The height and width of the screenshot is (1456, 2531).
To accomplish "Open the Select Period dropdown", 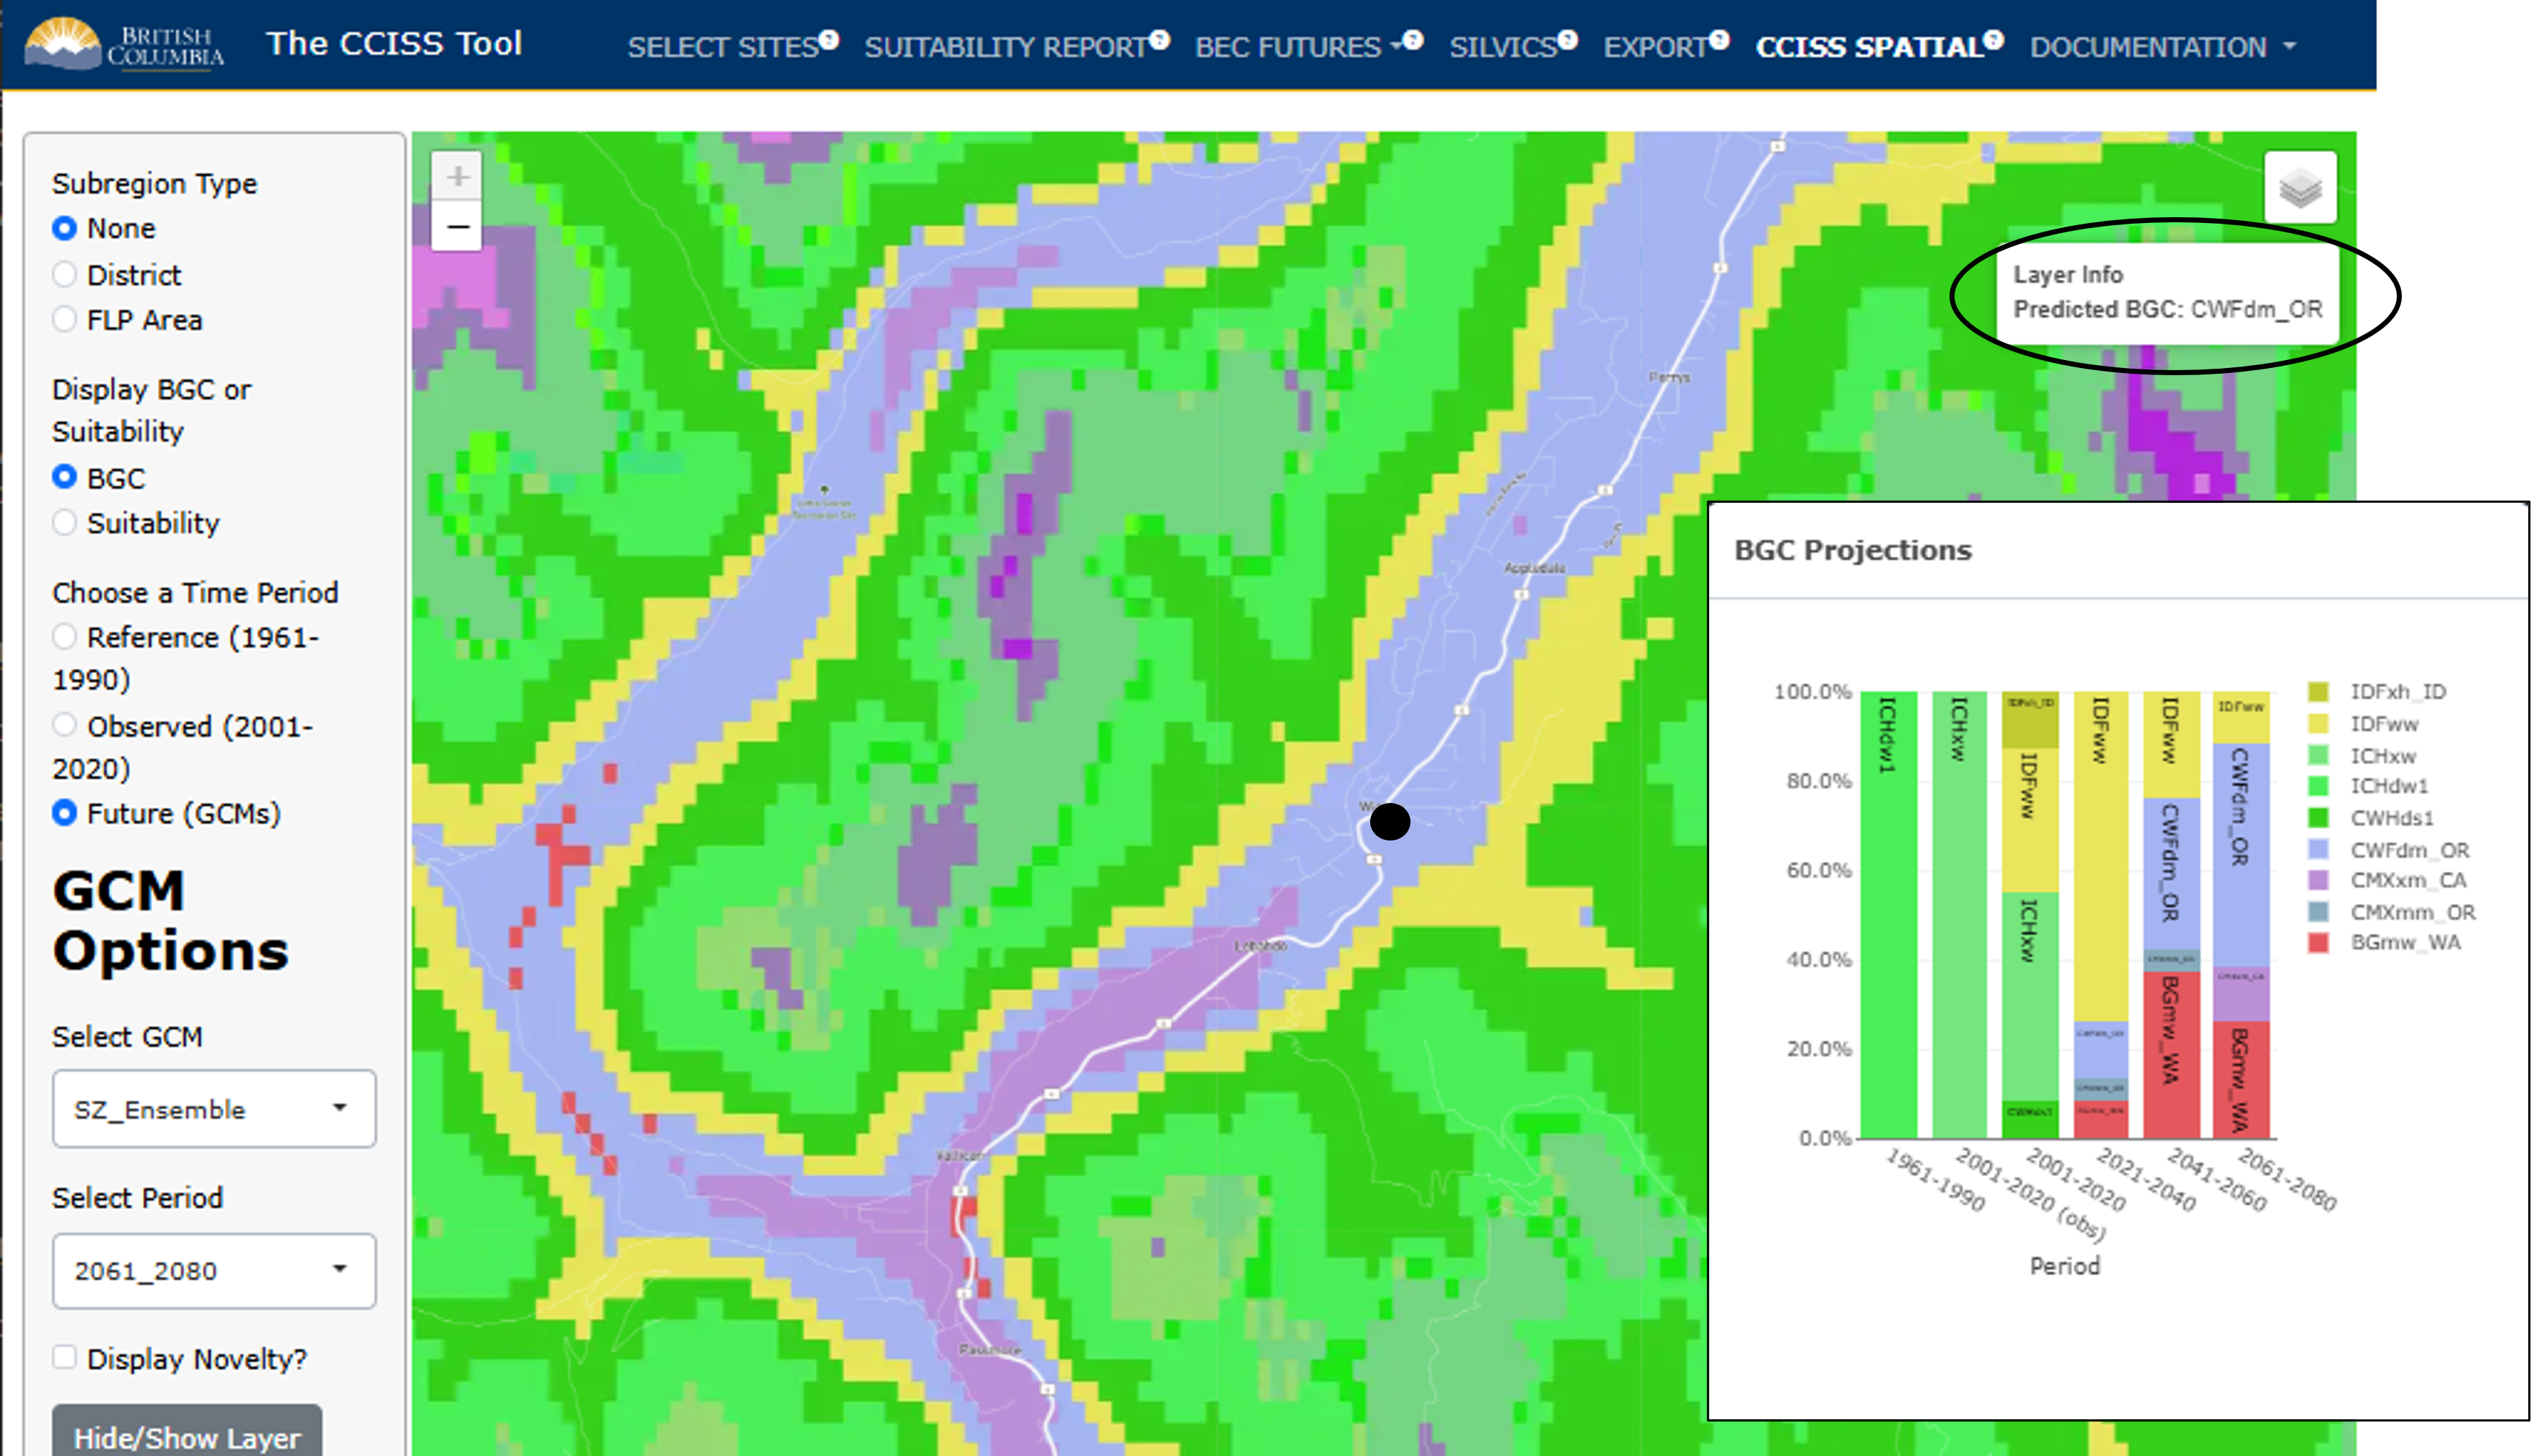I will 214,1271.
